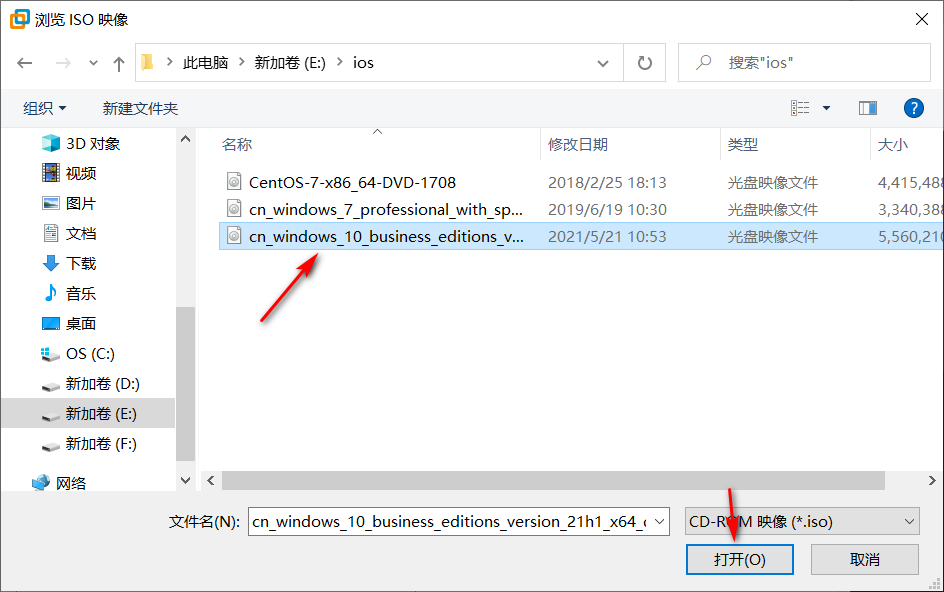The image size is (944, 592).
Task: Sort by the 类型 column header
Action: 743,145
